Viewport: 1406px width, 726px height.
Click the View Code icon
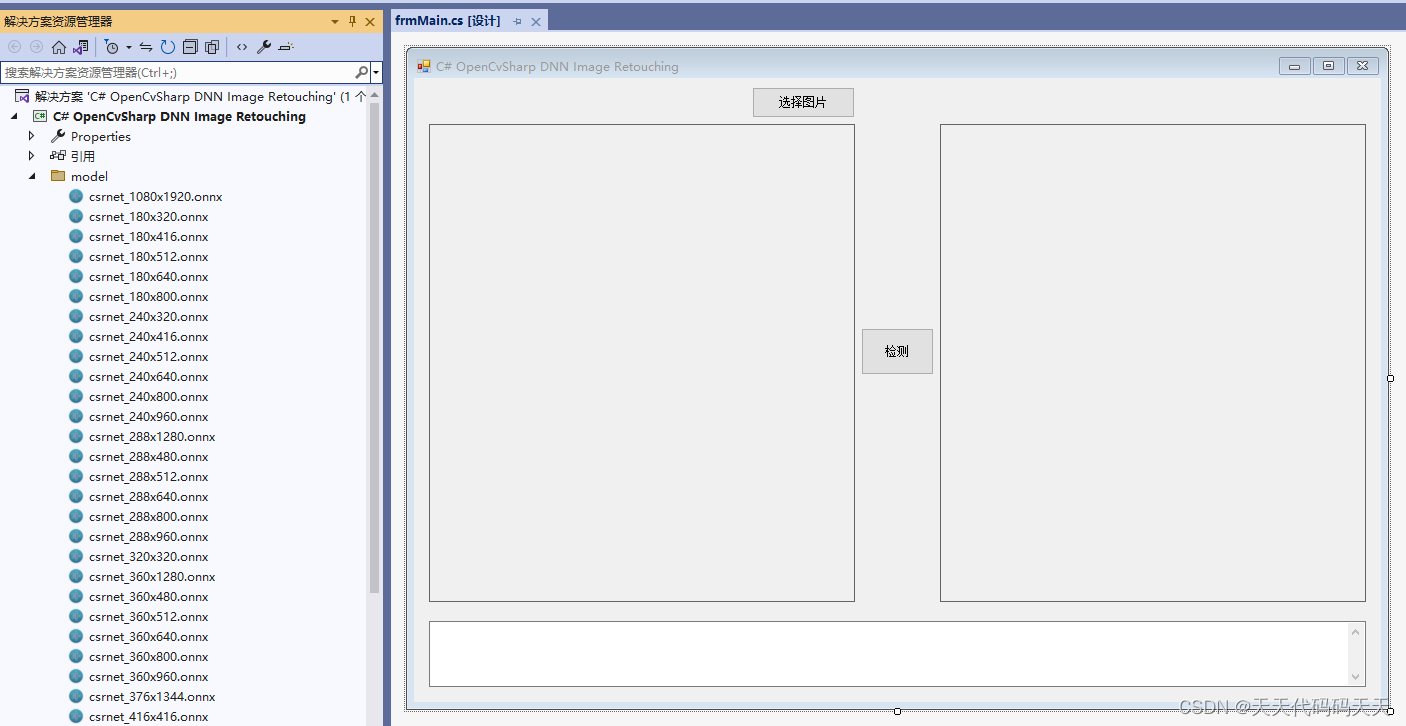[242, 47]
